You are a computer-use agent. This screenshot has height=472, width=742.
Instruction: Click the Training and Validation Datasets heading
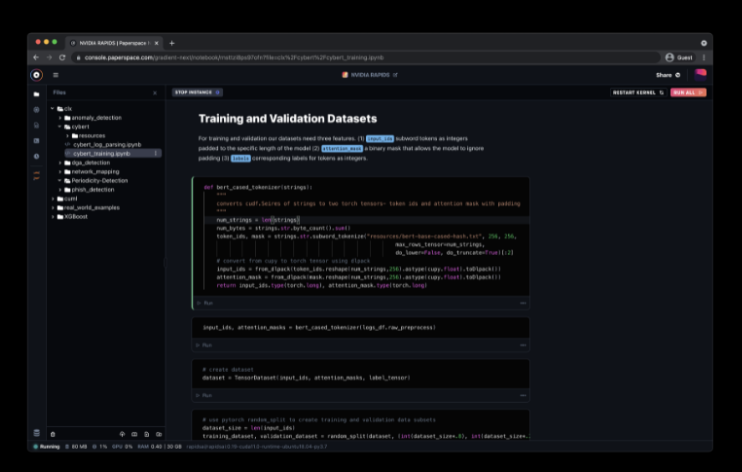click(288, 118)
